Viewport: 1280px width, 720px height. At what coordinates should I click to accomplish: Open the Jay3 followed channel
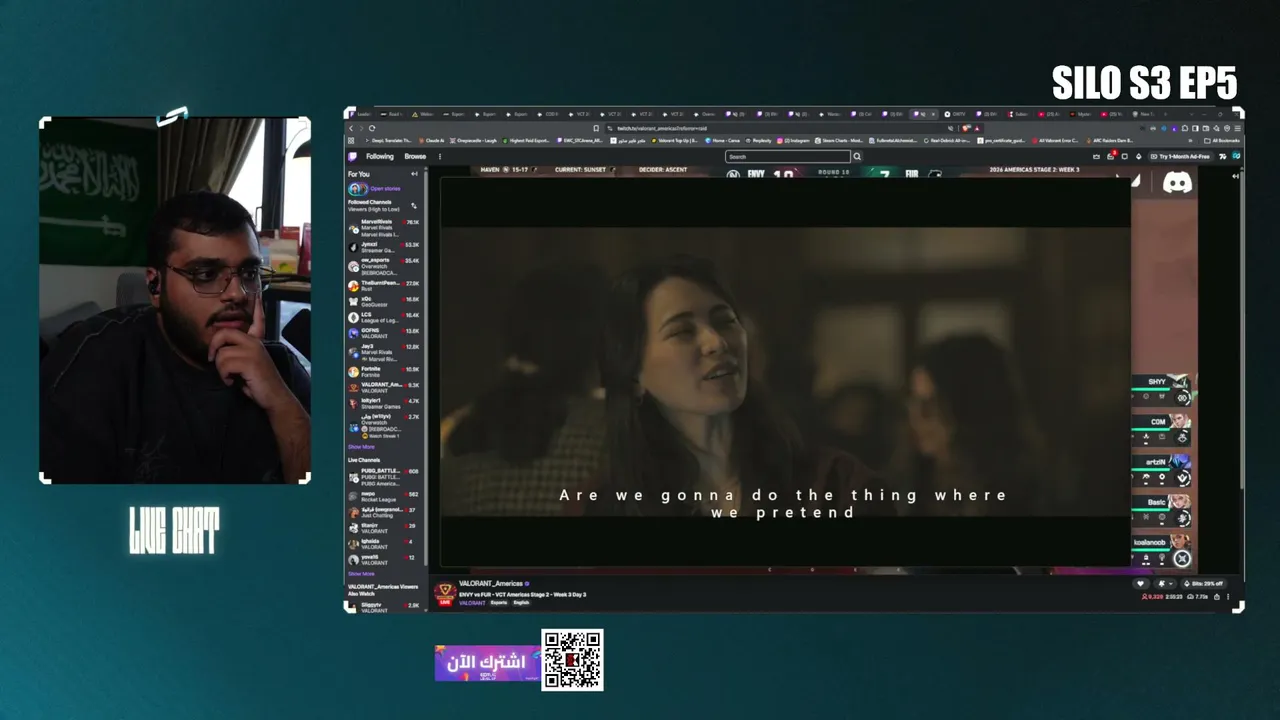pos(384,352)
